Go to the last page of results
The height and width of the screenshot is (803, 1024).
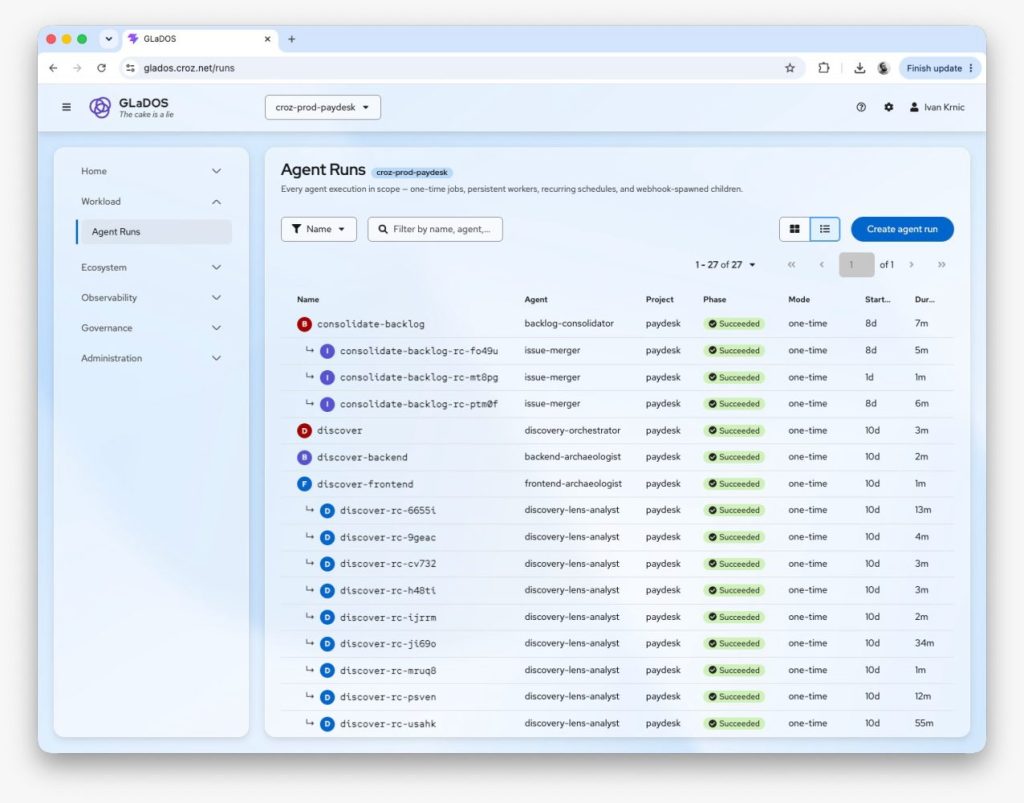941,265
